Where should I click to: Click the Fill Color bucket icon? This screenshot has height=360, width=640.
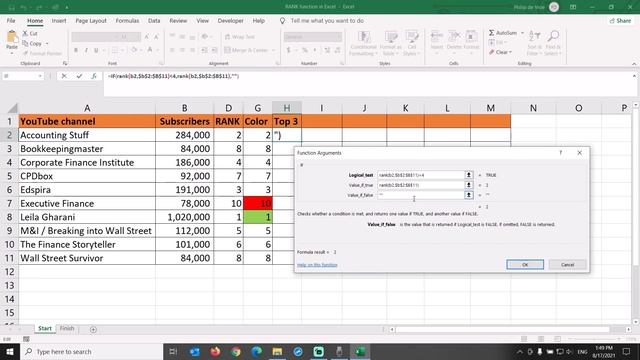pos(134,50)
